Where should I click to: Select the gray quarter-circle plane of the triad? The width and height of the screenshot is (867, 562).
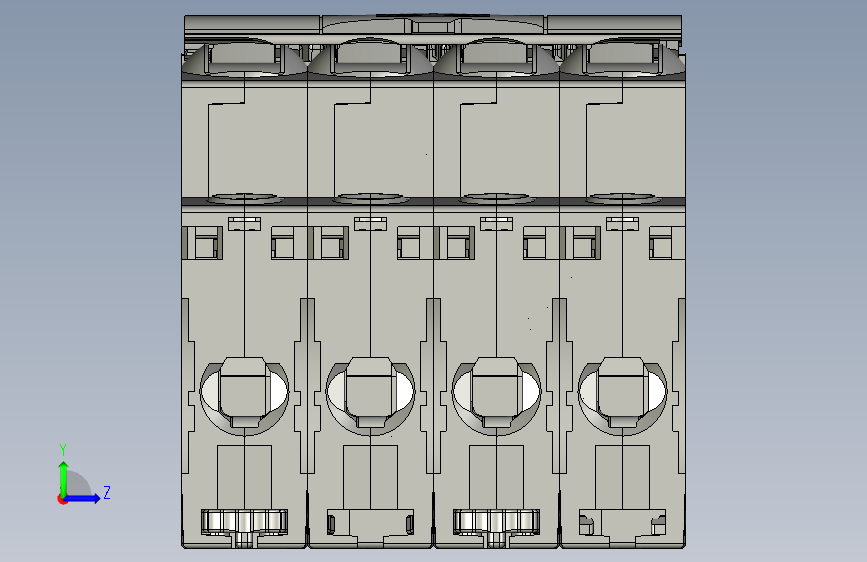[x=77, y=484]
